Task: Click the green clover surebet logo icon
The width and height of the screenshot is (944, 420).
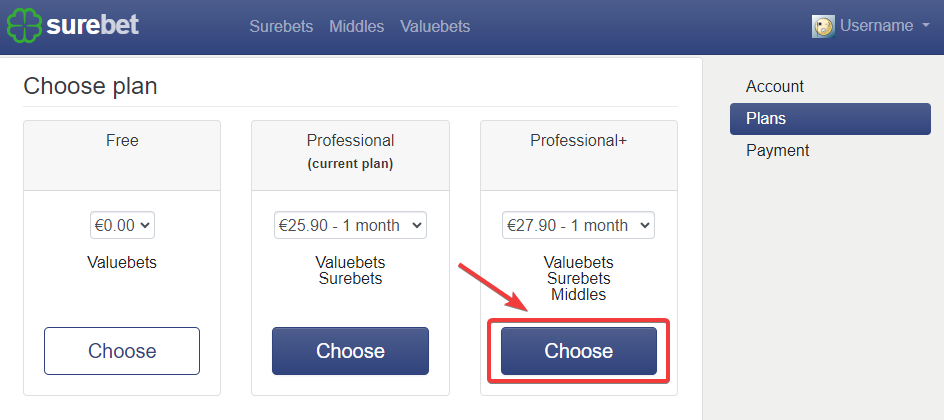Action: tap(24, 26)
